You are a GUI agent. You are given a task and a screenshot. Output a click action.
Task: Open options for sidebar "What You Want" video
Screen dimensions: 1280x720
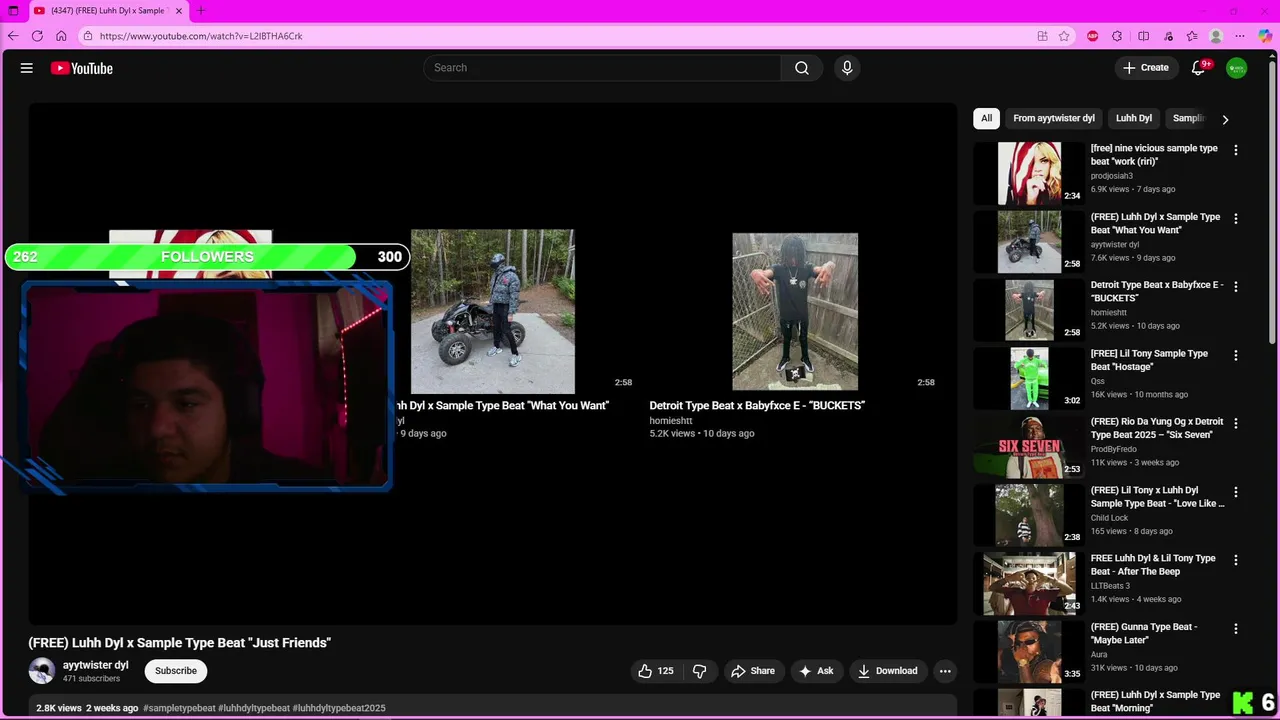1236,218
